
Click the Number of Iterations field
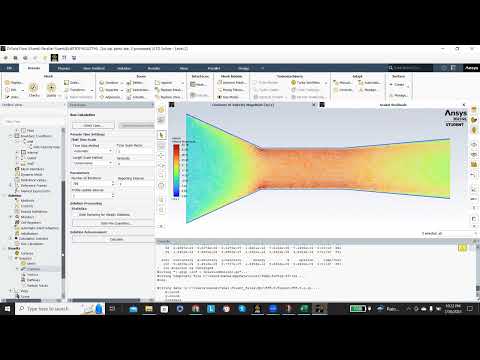[x=91, y=184]
